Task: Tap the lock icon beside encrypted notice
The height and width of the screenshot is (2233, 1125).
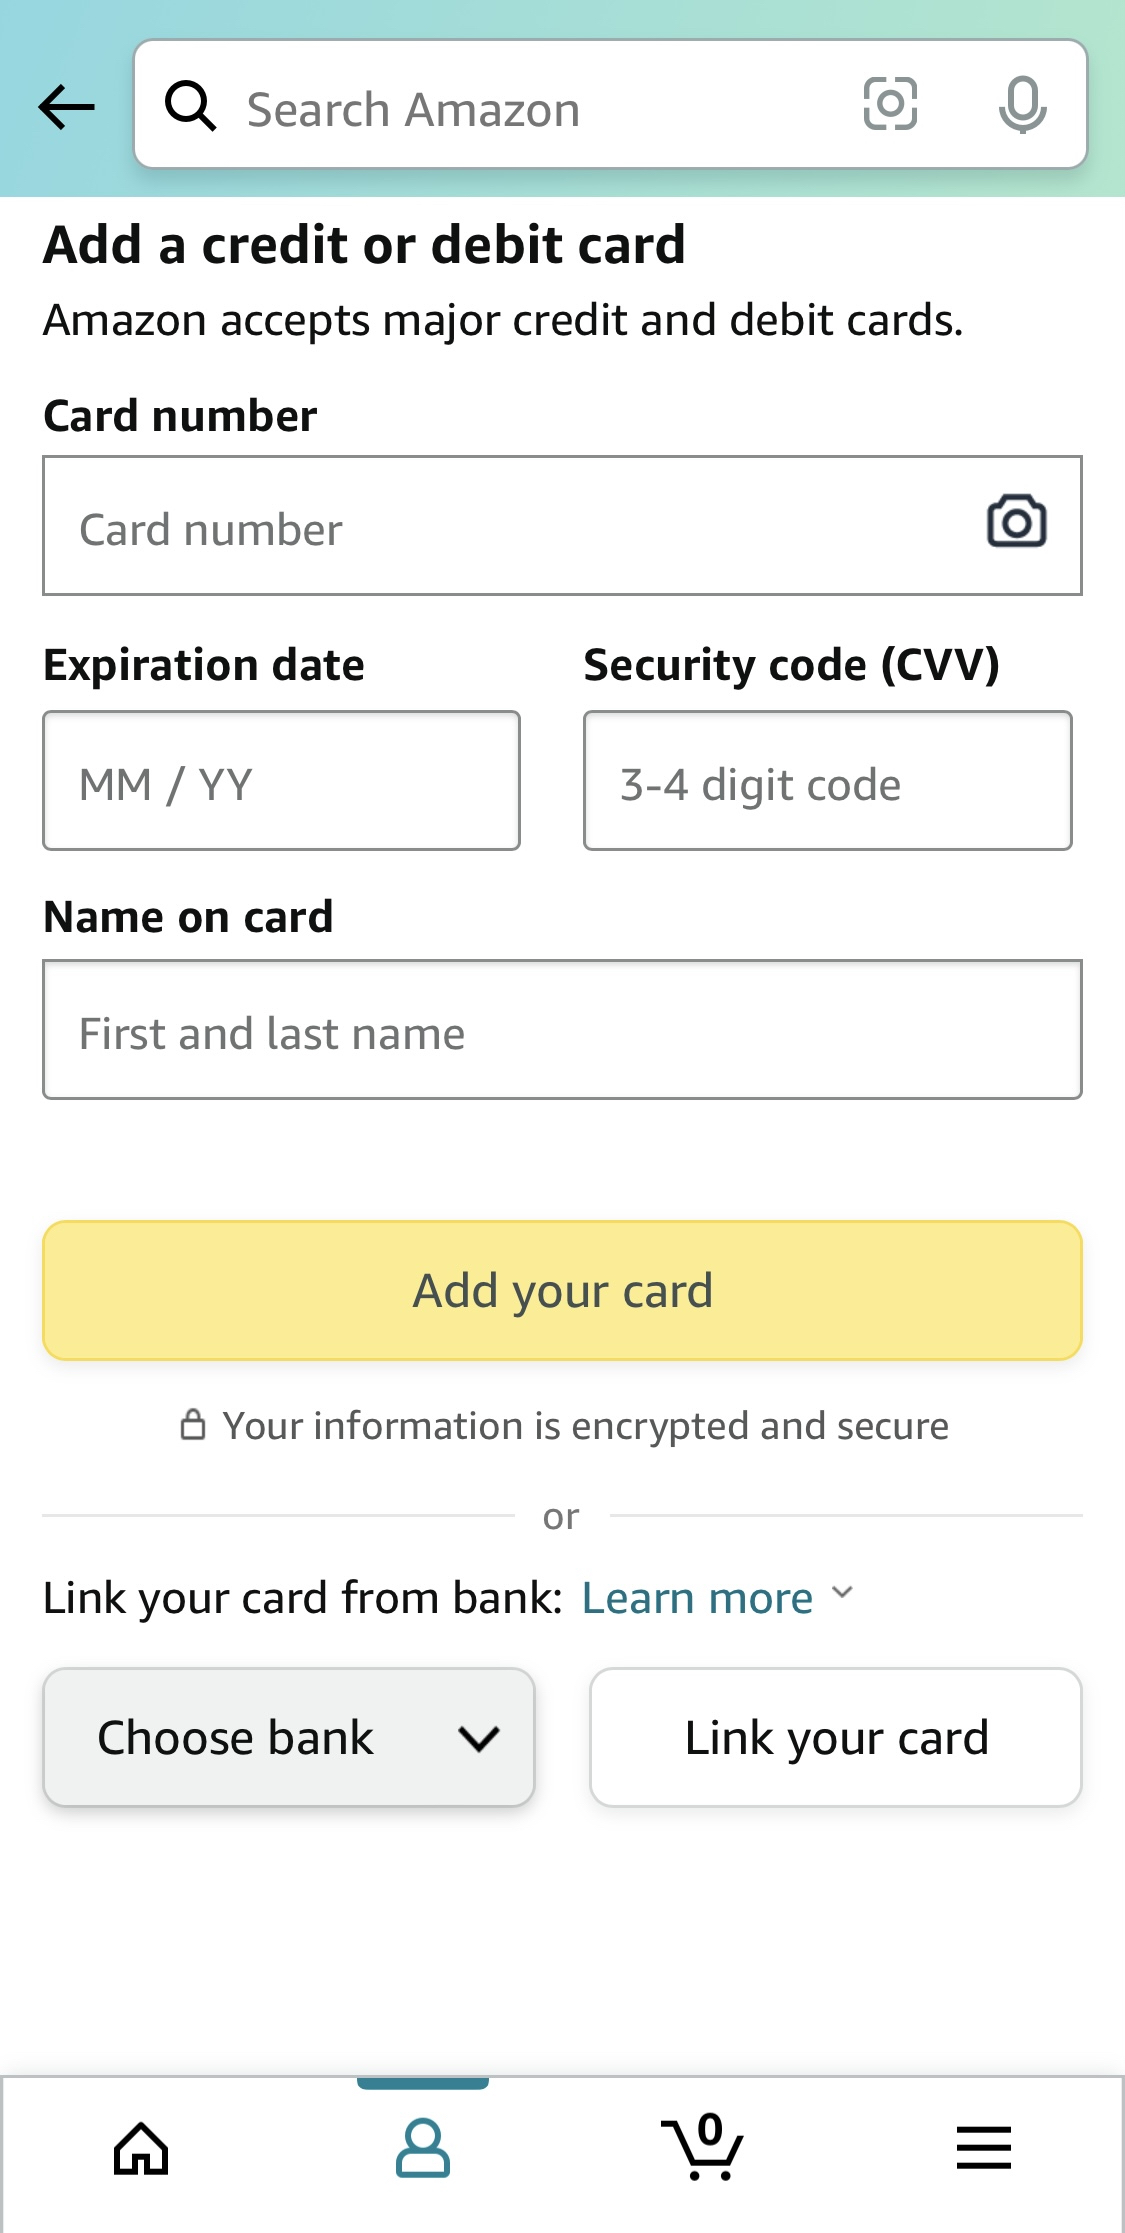Action: 192,1425
